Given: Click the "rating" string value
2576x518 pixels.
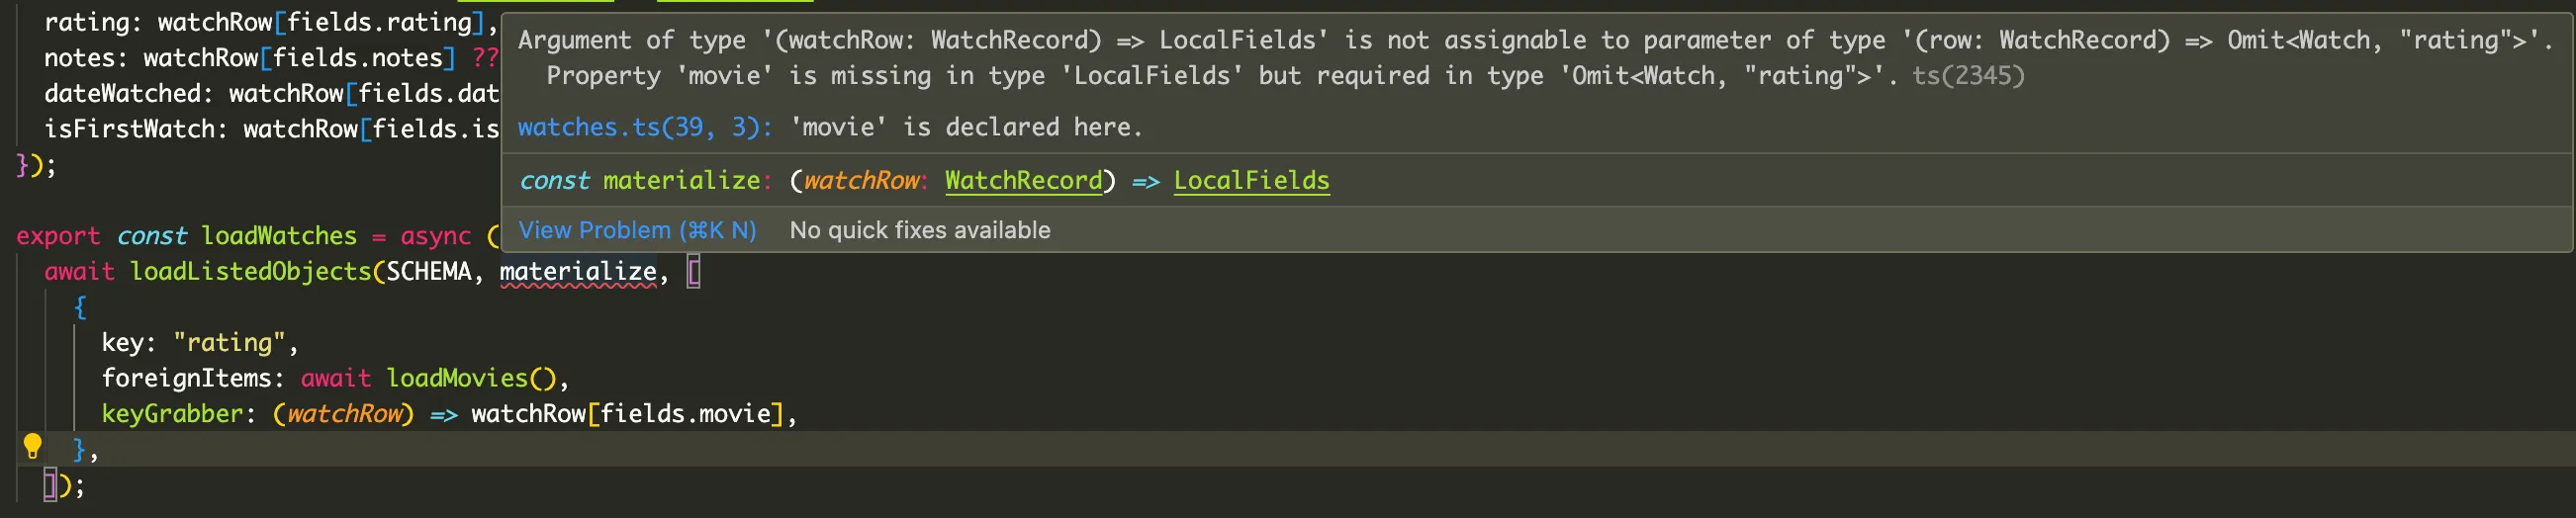Looking at the screenshot, I should (x=229, y=342).
